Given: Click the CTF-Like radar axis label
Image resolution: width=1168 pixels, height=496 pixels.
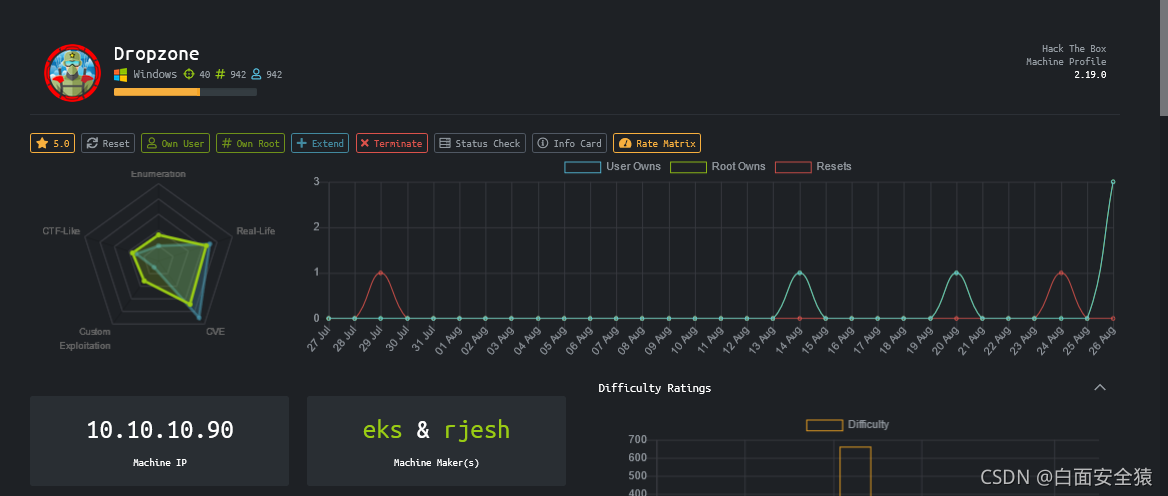Looking at the screenshot, I should 61,231.
